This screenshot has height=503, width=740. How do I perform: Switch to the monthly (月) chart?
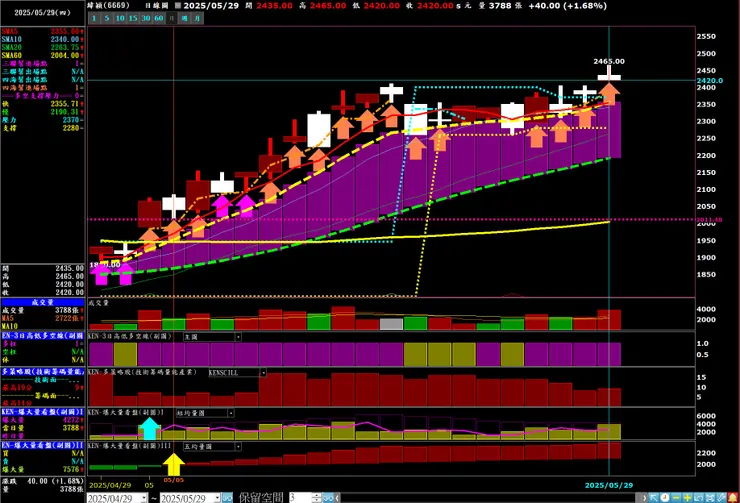pyautogui.click(x=197, y=18)
